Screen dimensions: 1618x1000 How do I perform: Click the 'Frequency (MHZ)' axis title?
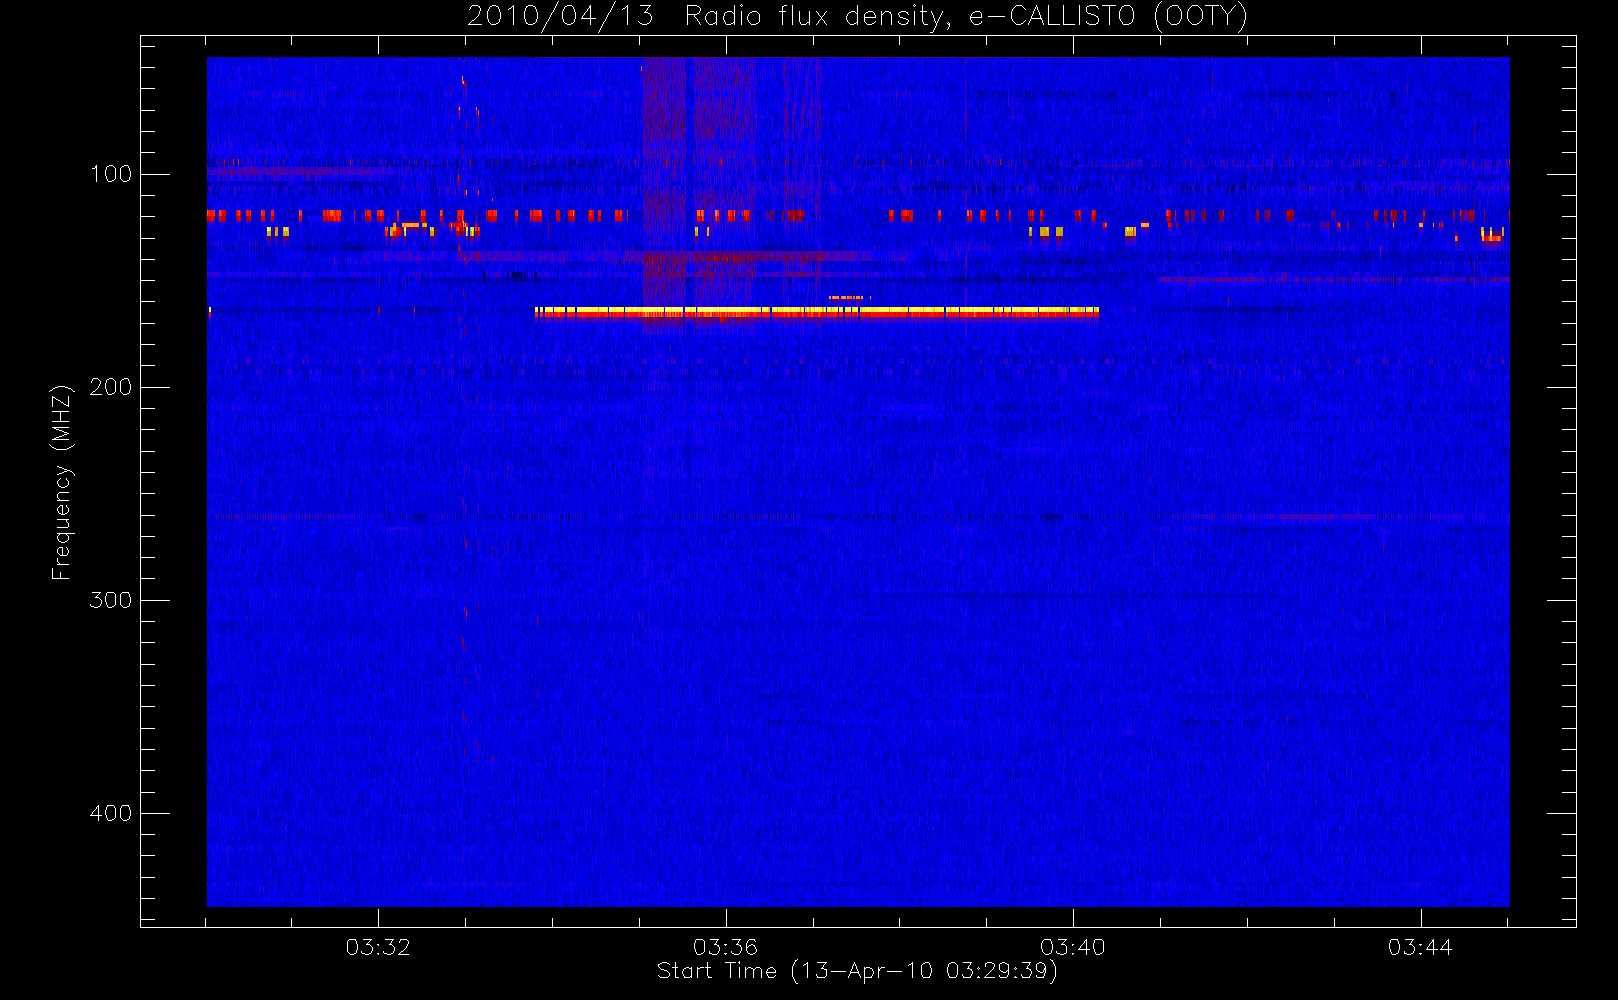(x=62, y=482)
